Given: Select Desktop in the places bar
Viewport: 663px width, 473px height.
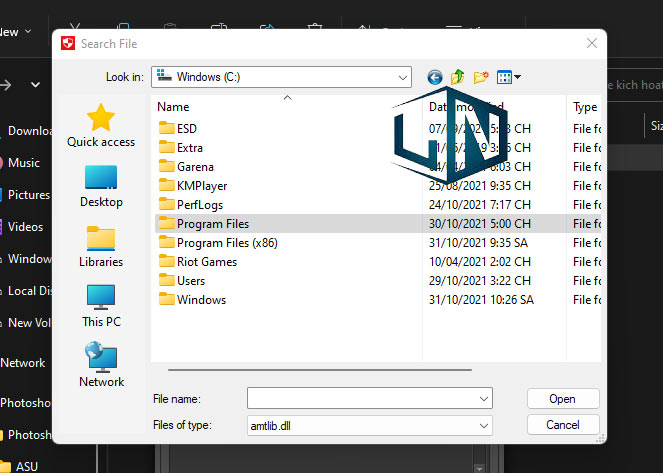Looking at the screenshot, I should (101, 186).
